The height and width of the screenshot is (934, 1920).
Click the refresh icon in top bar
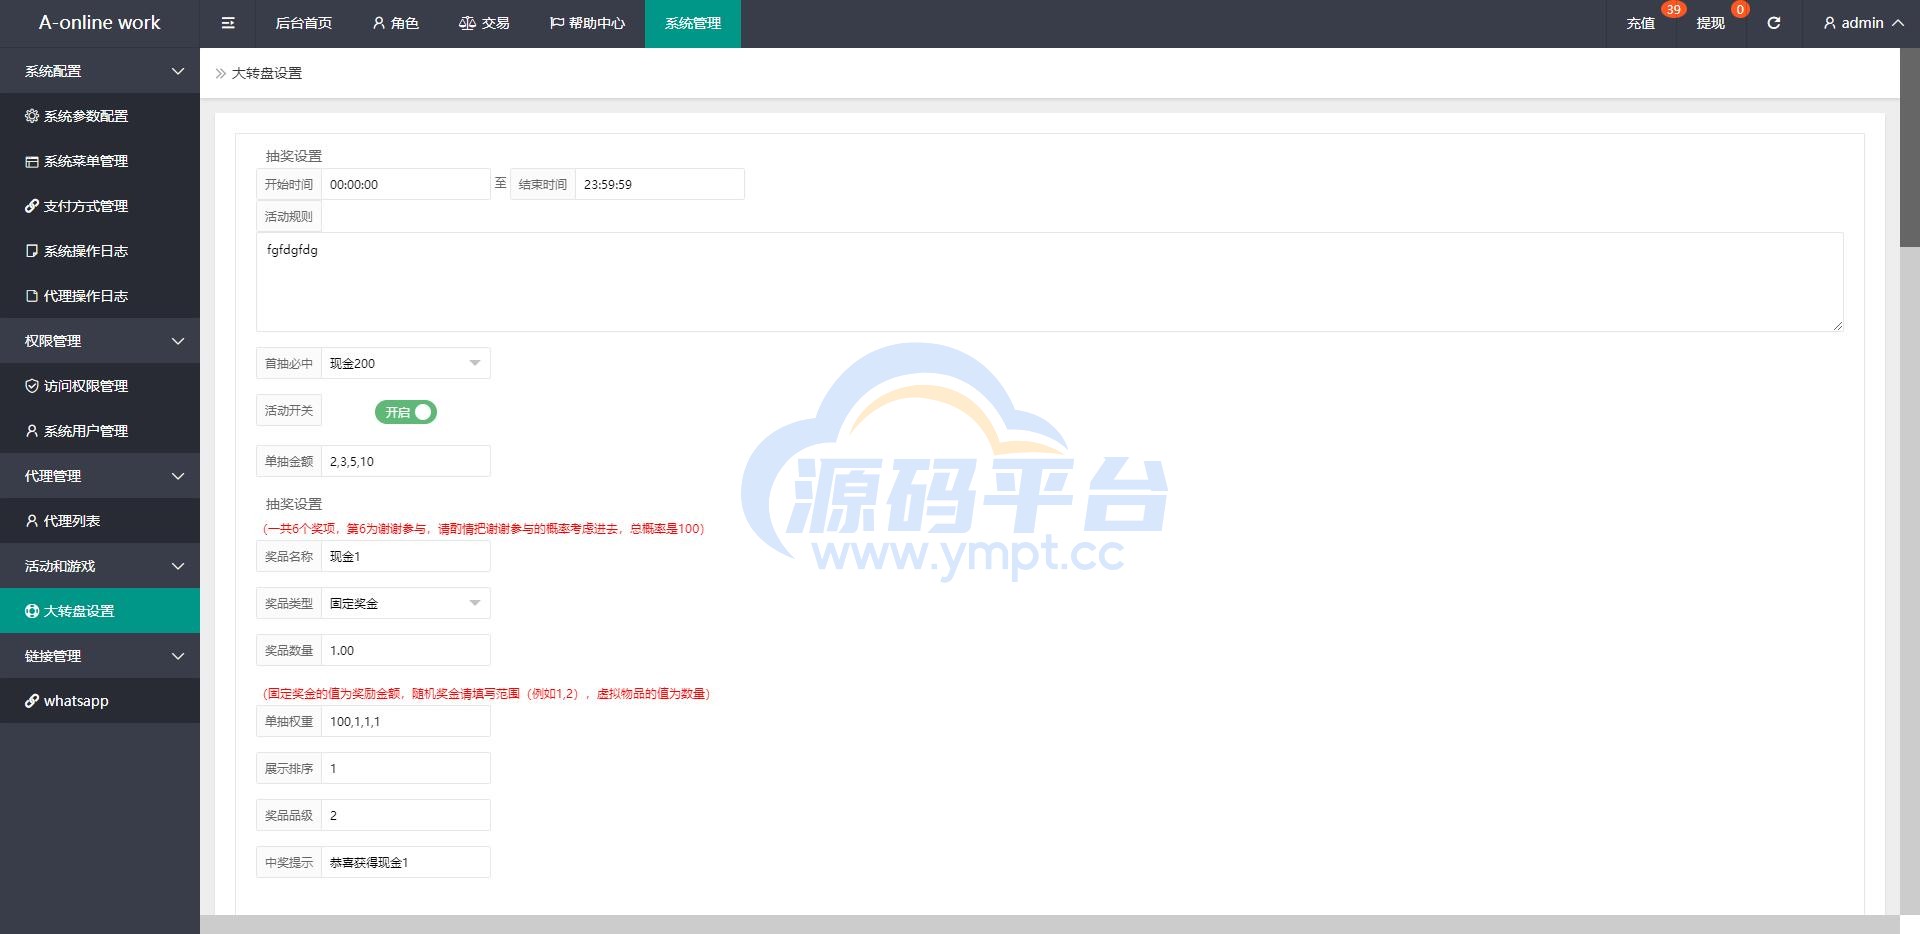[1773, 23]
